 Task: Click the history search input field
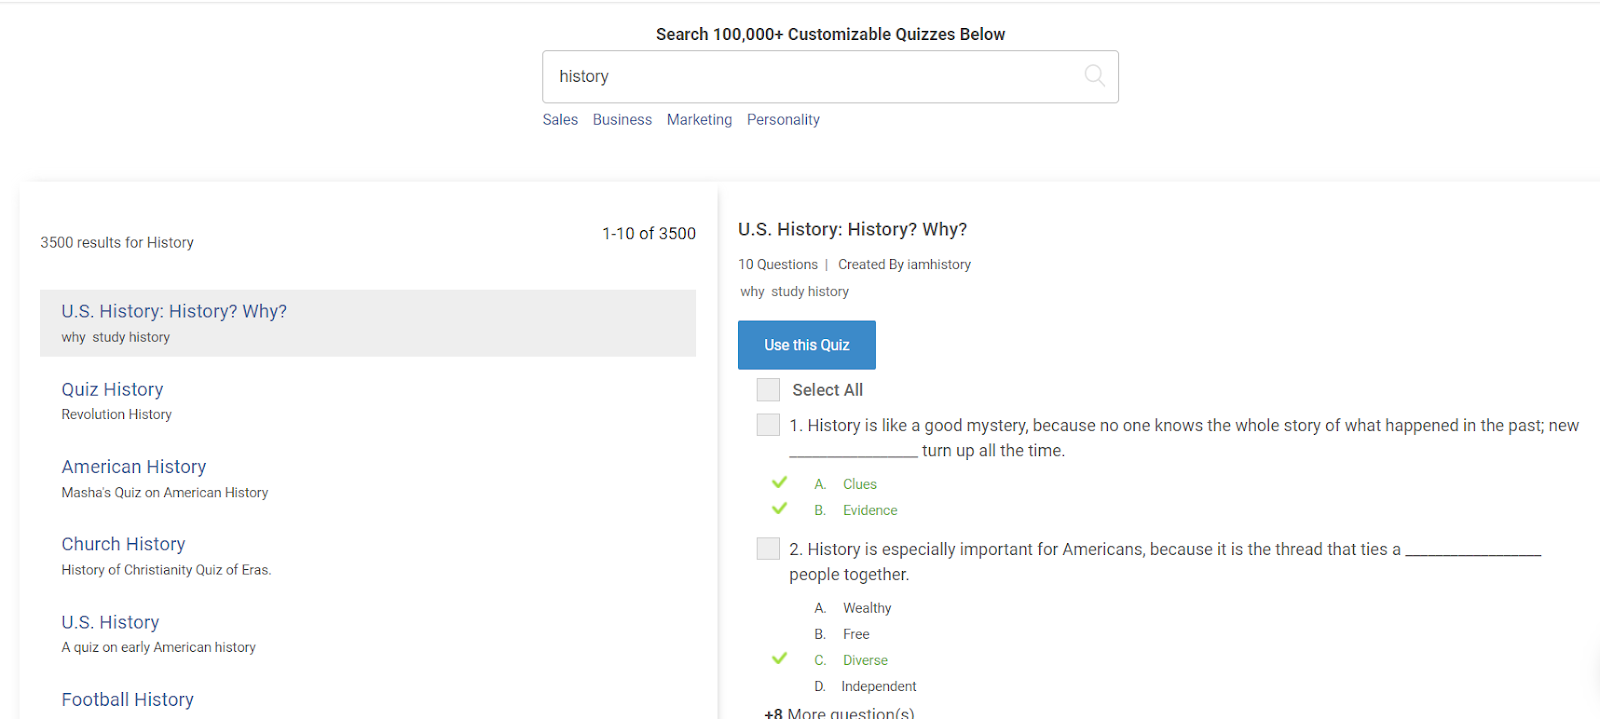[x=810, y=77]
